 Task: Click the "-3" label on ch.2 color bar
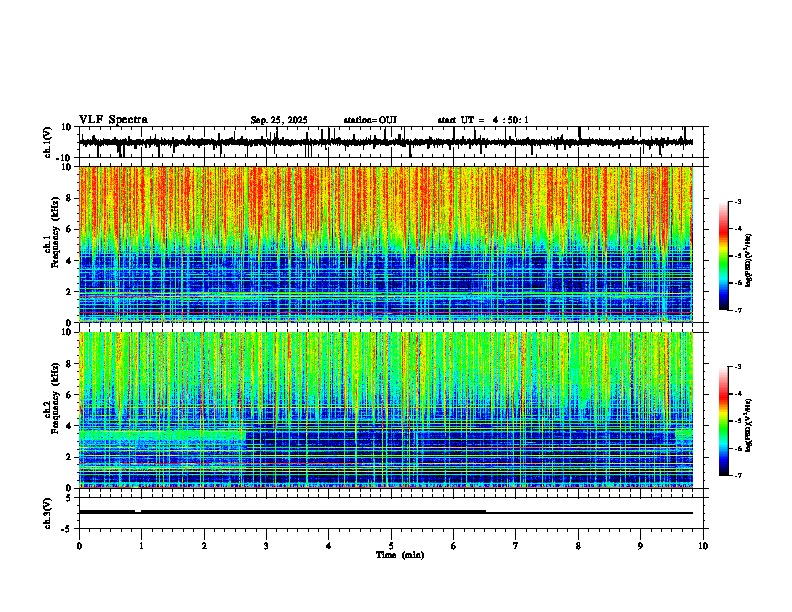738,367
